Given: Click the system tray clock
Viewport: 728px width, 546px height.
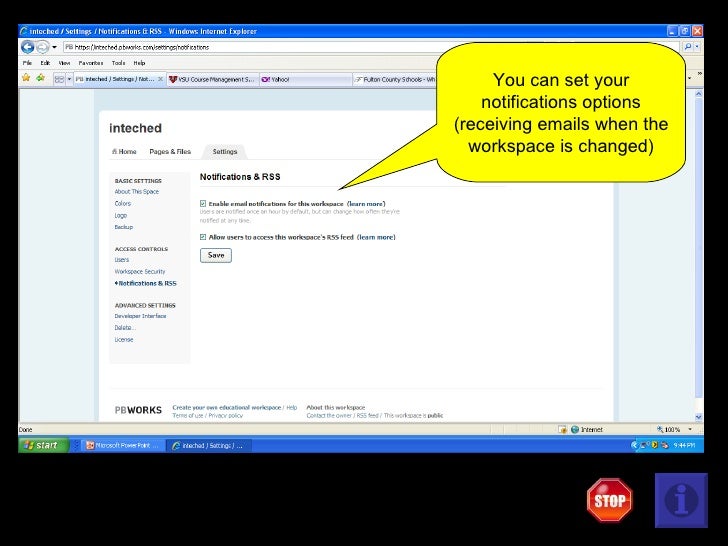Looking at the screenshot, I should [684, 445].
